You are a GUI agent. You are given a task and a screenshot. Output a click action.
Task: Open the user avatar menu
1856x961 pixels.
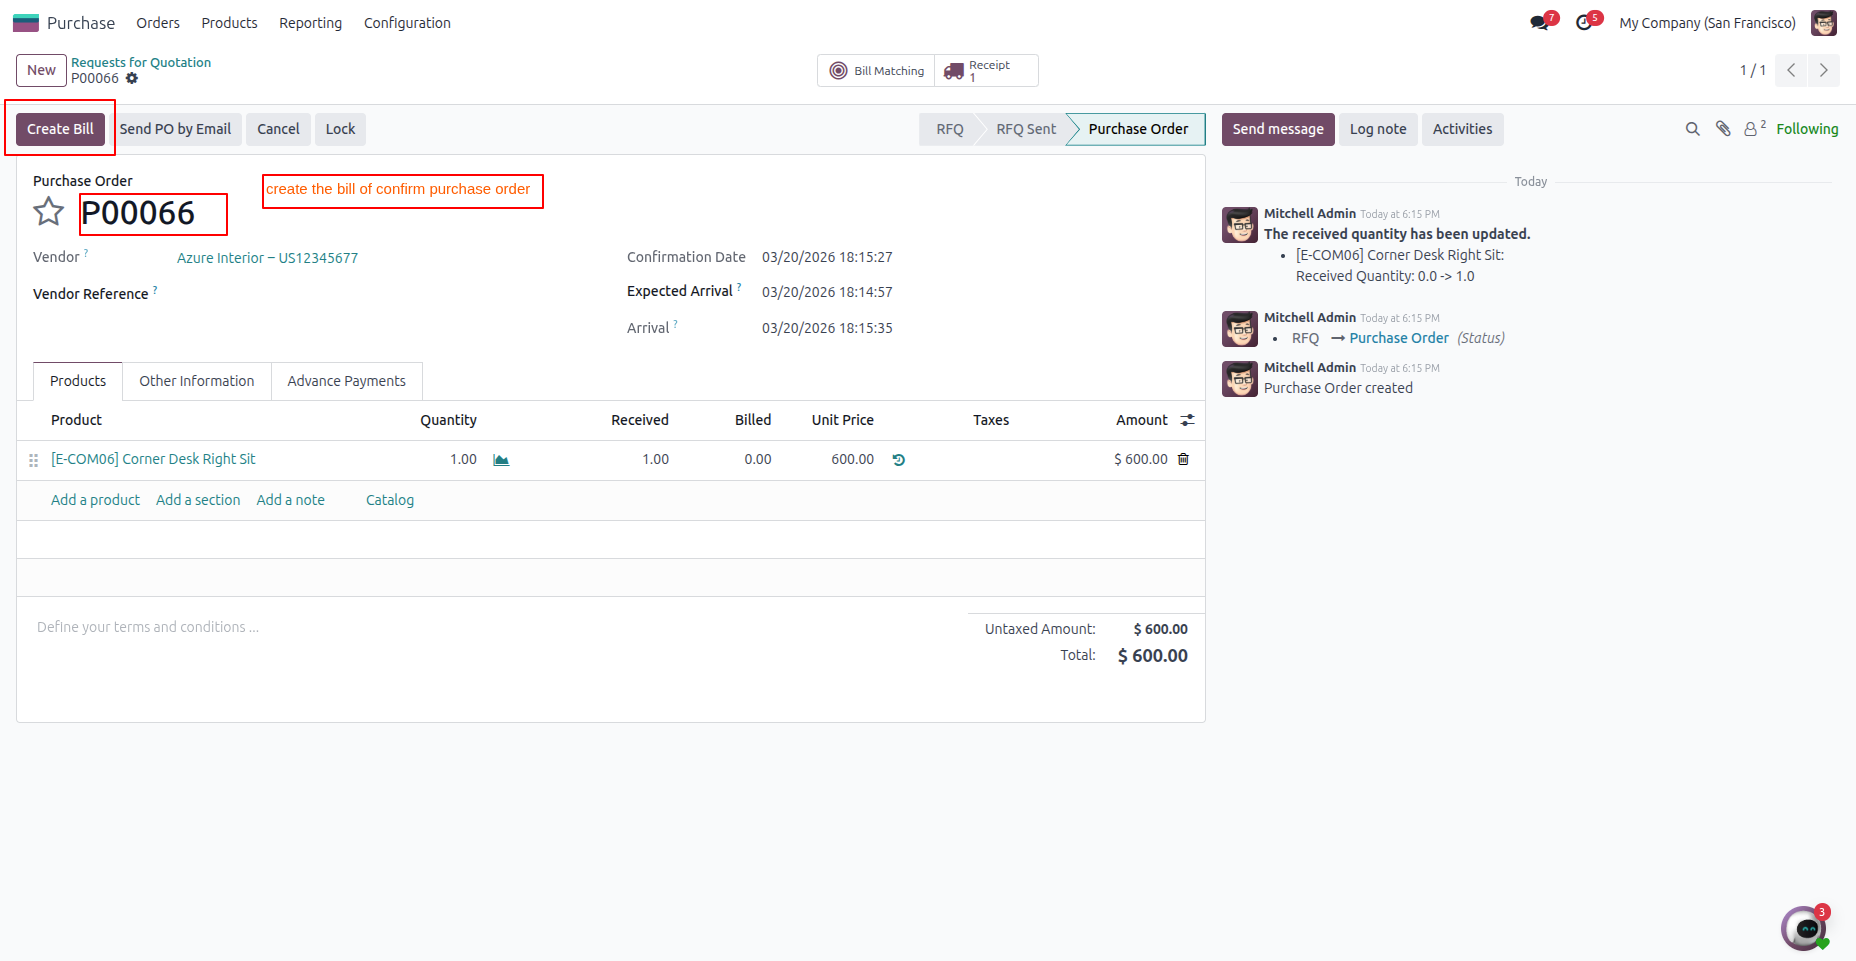(1824, 23)
